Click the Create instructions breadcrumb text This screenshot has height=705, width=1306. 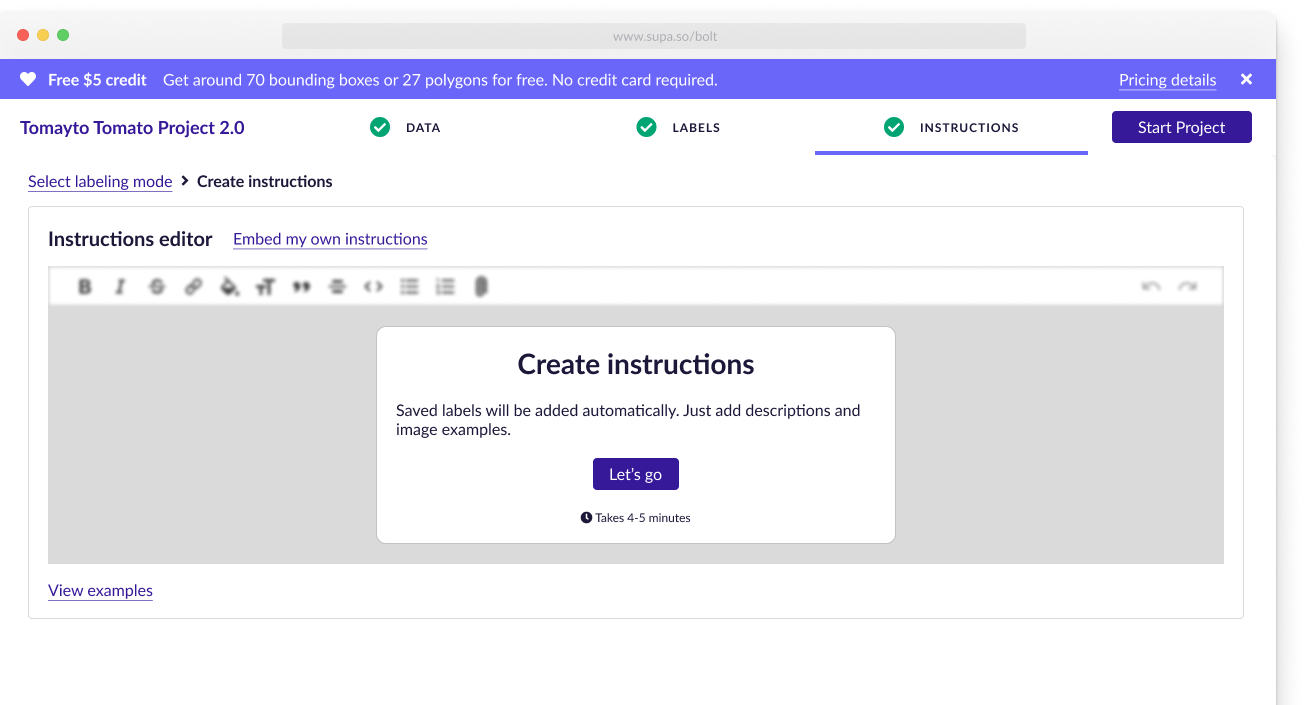(265, 181)
